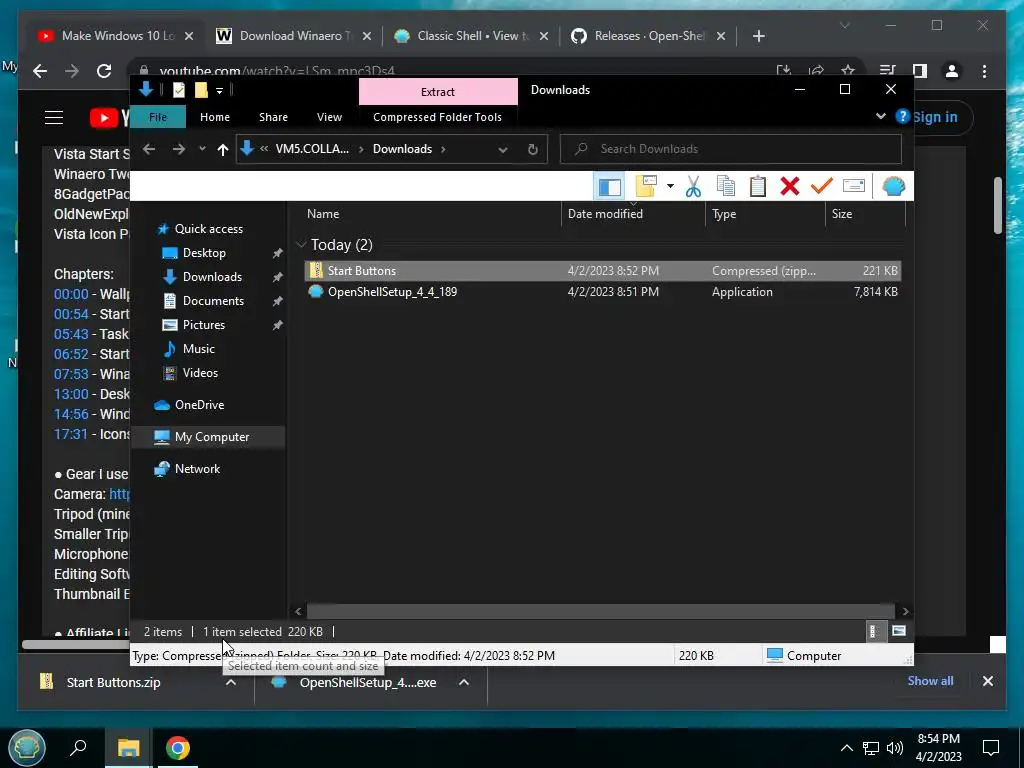Reload the YouTube page in Chrome

(x=104, y=71)
